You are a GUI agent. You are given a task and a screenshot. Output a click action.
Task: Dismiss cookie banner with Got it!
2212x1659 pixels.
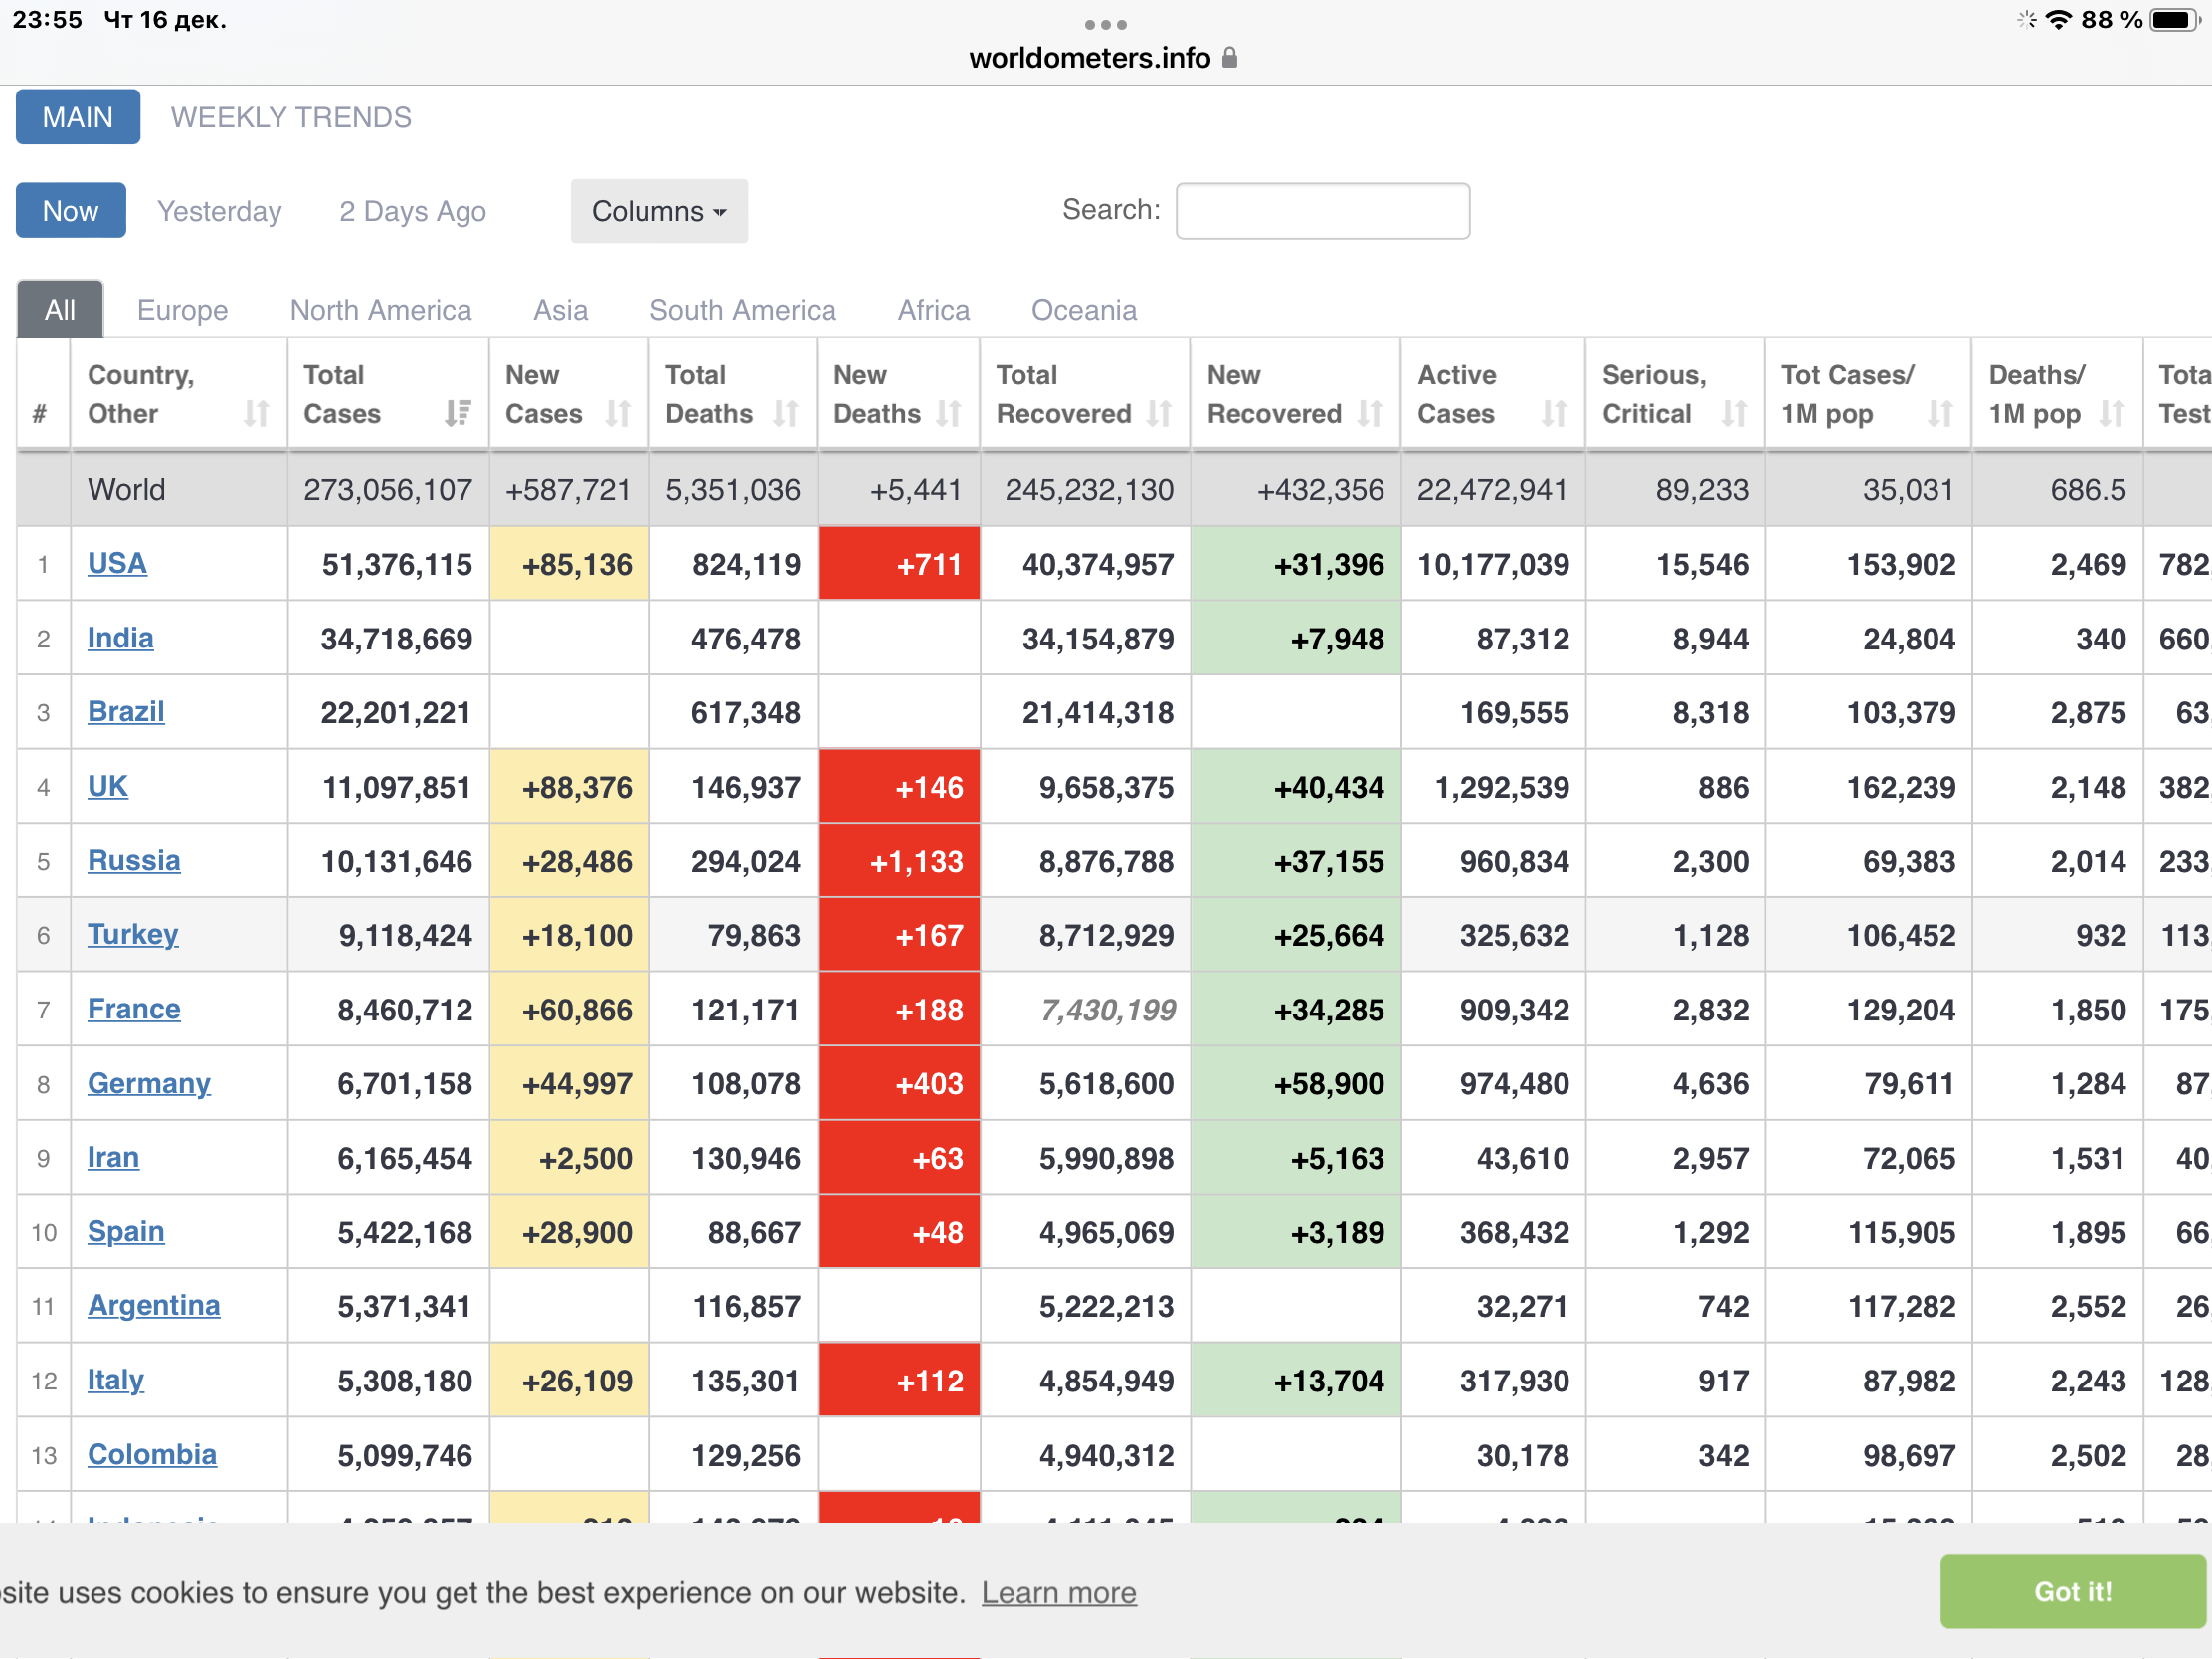(x=2071, y=1591)
